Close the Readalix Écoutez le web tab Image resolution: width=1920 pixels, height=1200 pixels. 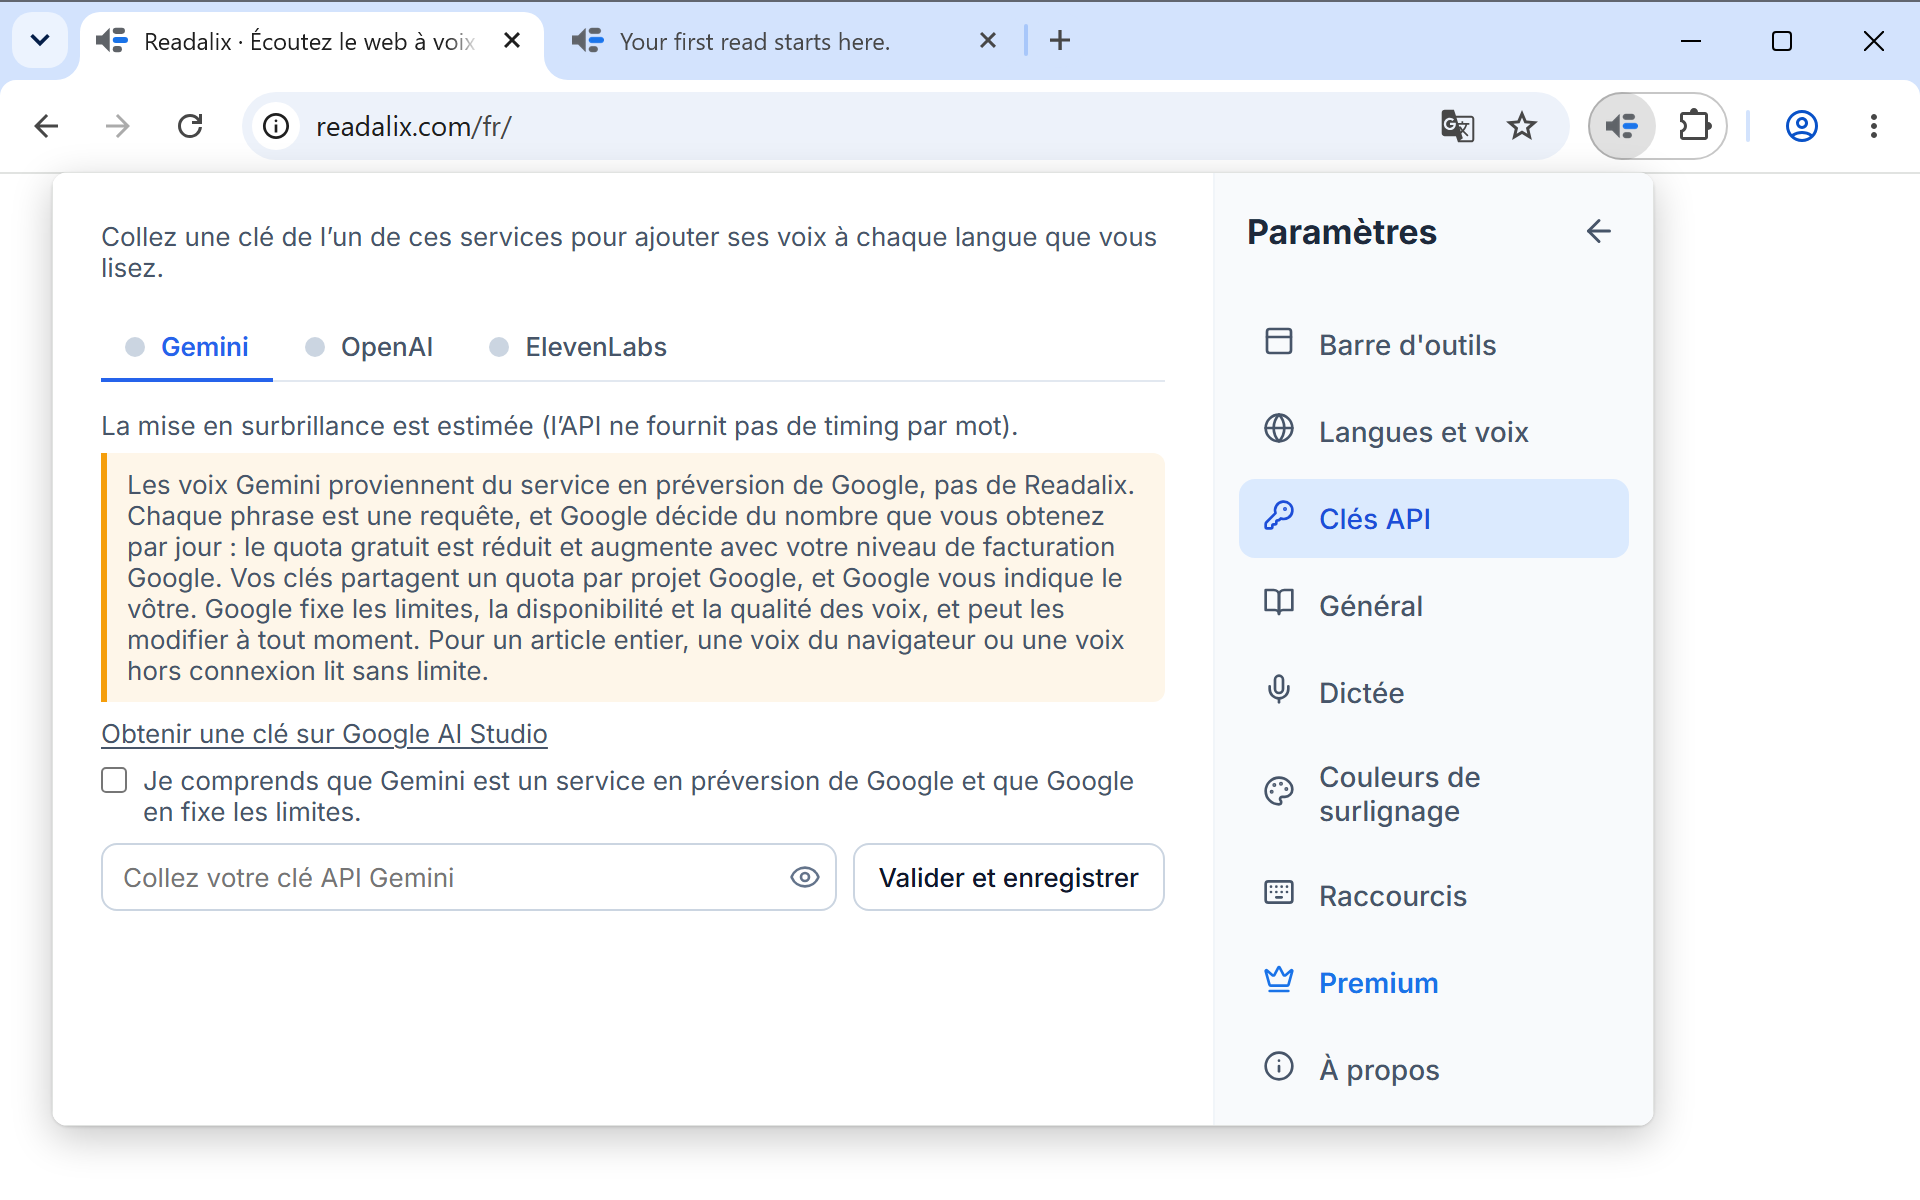coord(512,41)
